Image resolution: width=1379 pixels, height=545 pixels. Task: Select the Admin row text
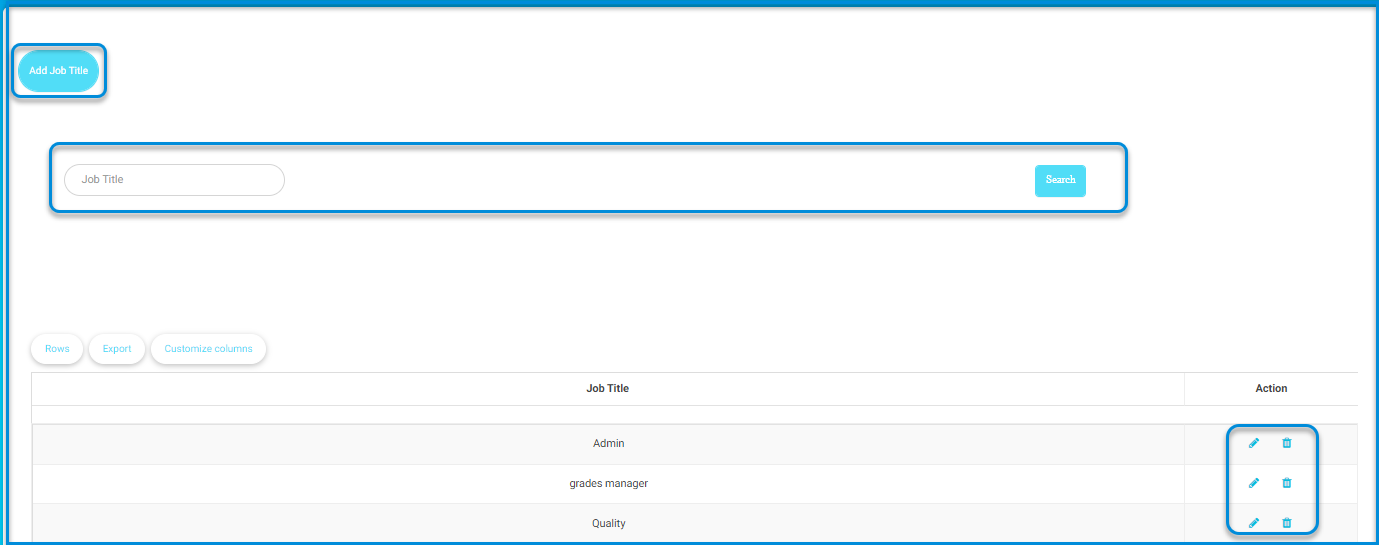pos(609,443)
